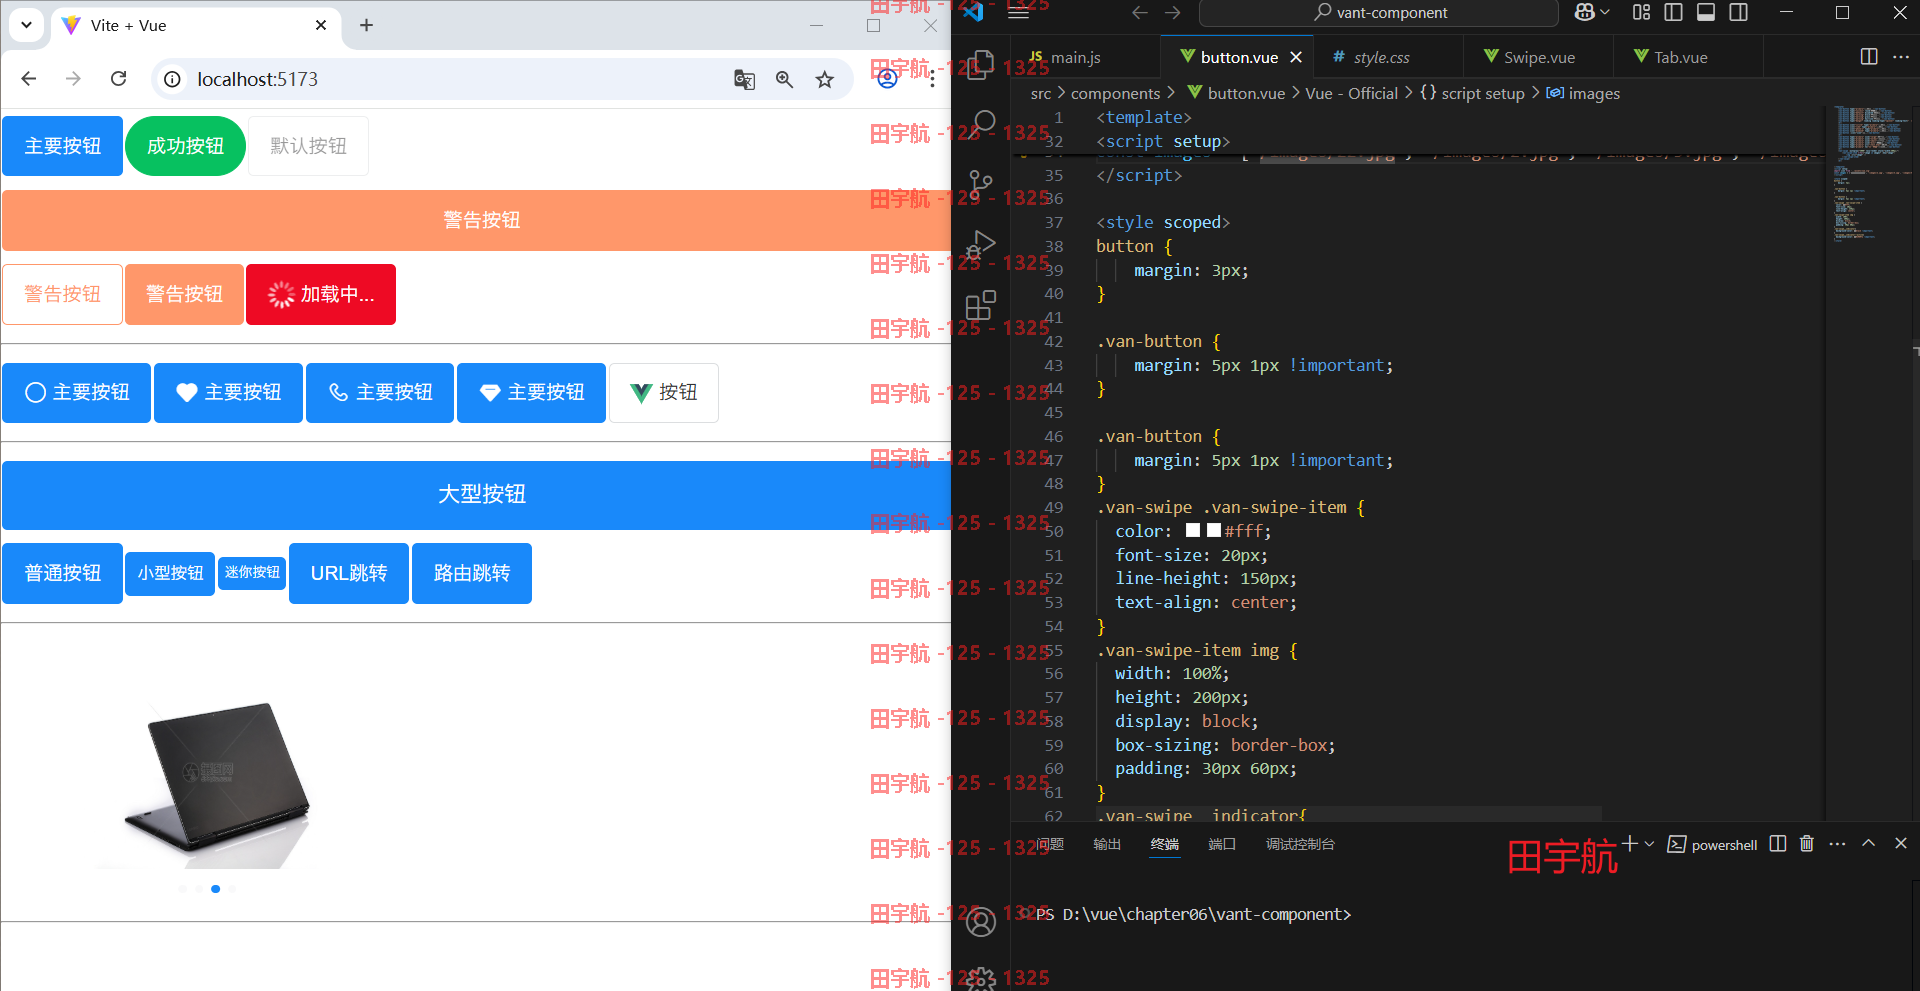Open Explorer in VS Code activity bar
1920x991 pixels.
(x=981, y=64)
